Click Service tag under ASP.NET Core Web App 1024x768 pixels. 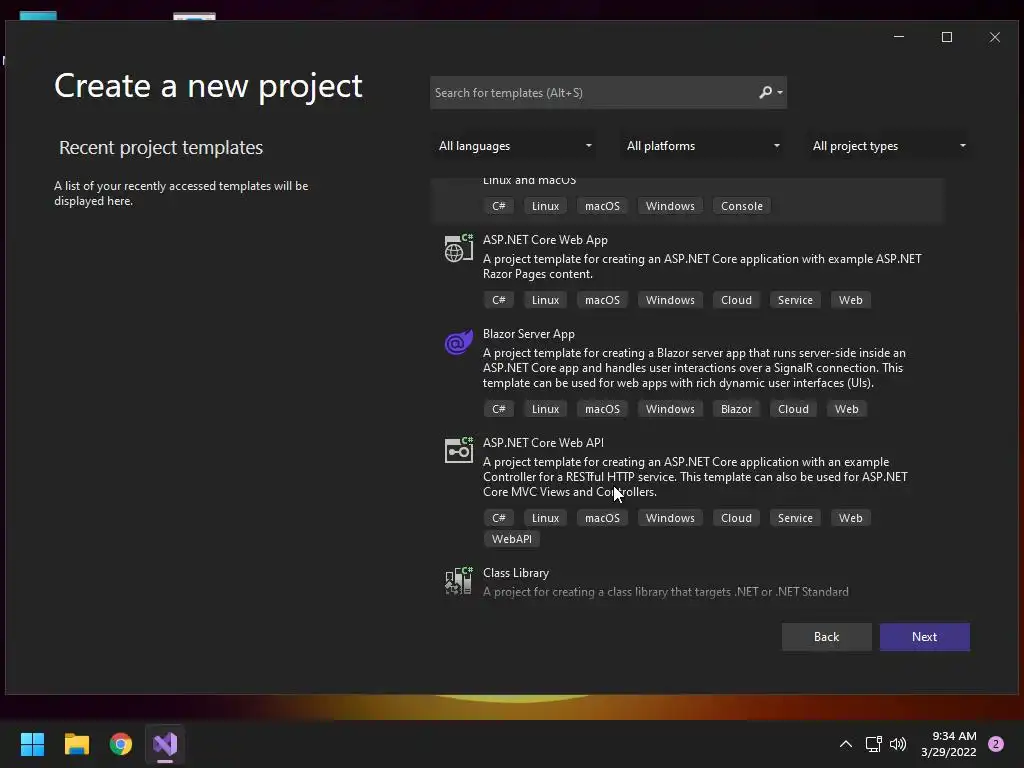click(795, 300)
